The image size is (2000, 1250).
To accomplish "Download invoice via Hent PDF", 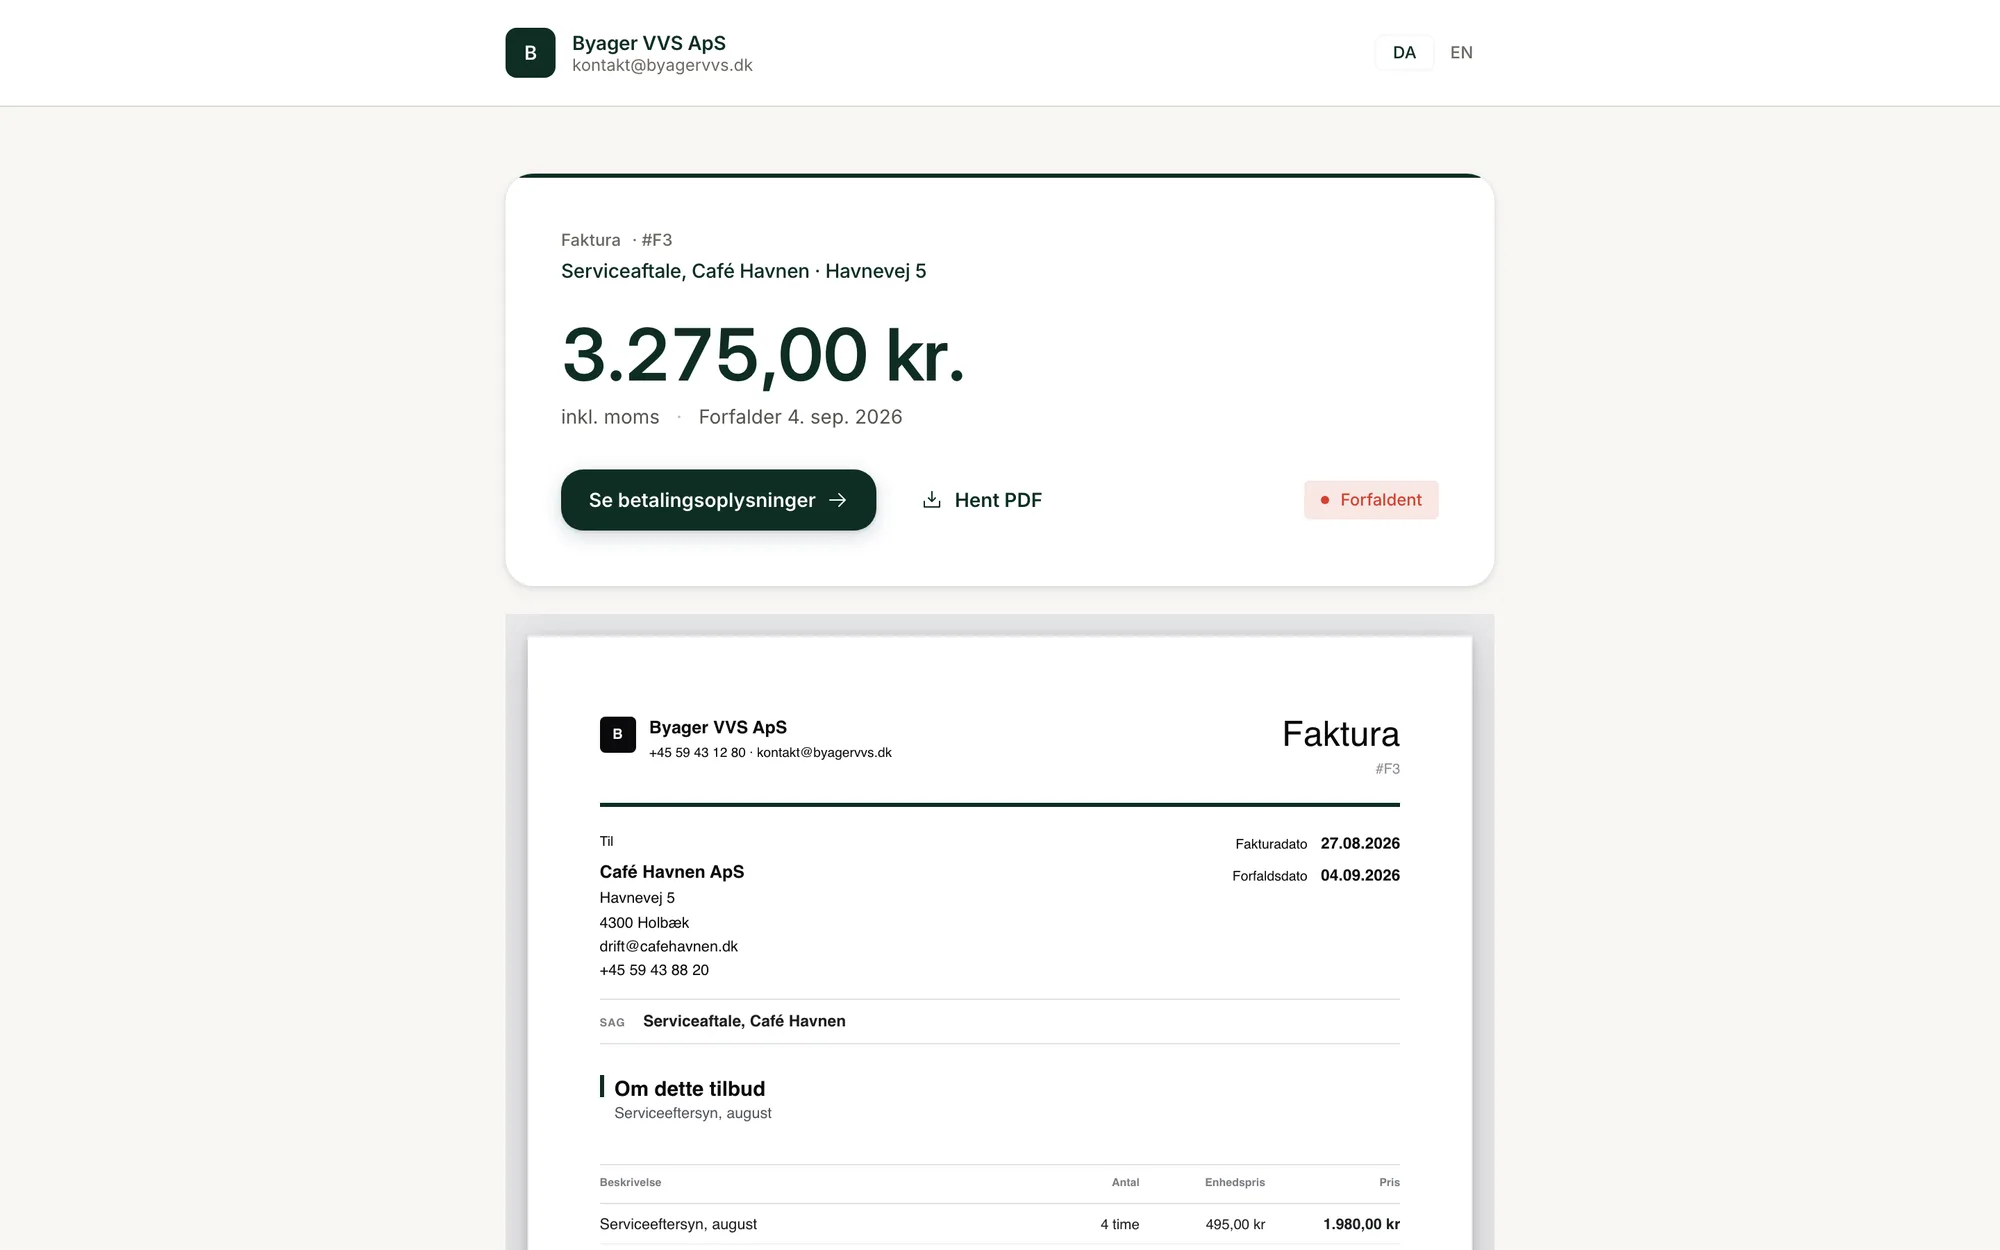I will click(981, 500).
